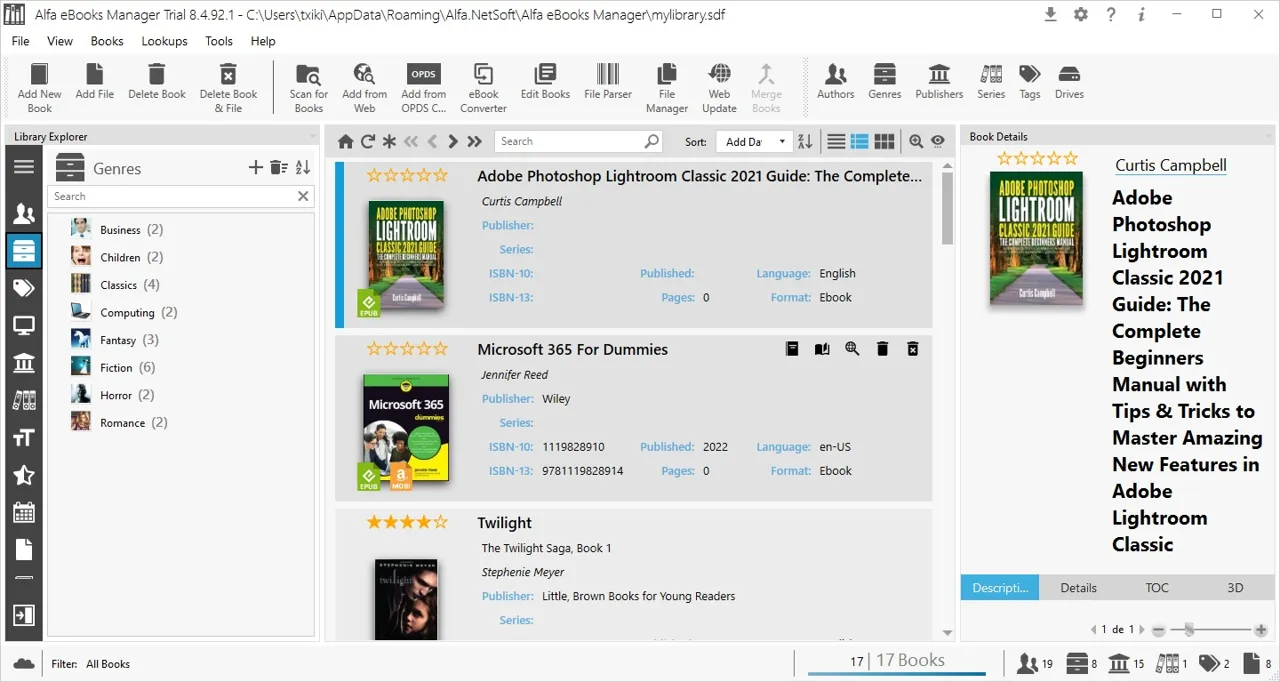Click Delete Book & File icon
Image resolution: width=1280 pixels, height=682 pixels.
pos(228,74)
